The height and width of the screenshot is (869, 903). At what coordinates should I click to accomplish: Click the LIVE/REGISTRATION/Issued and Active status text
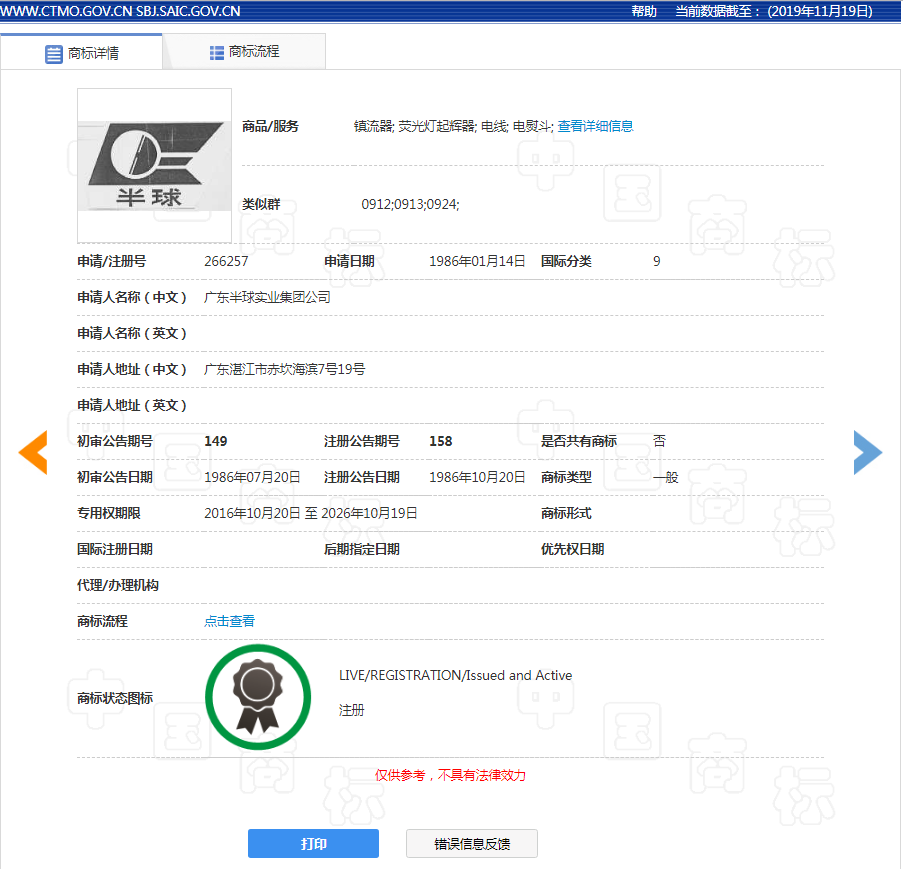pos(456,675)
